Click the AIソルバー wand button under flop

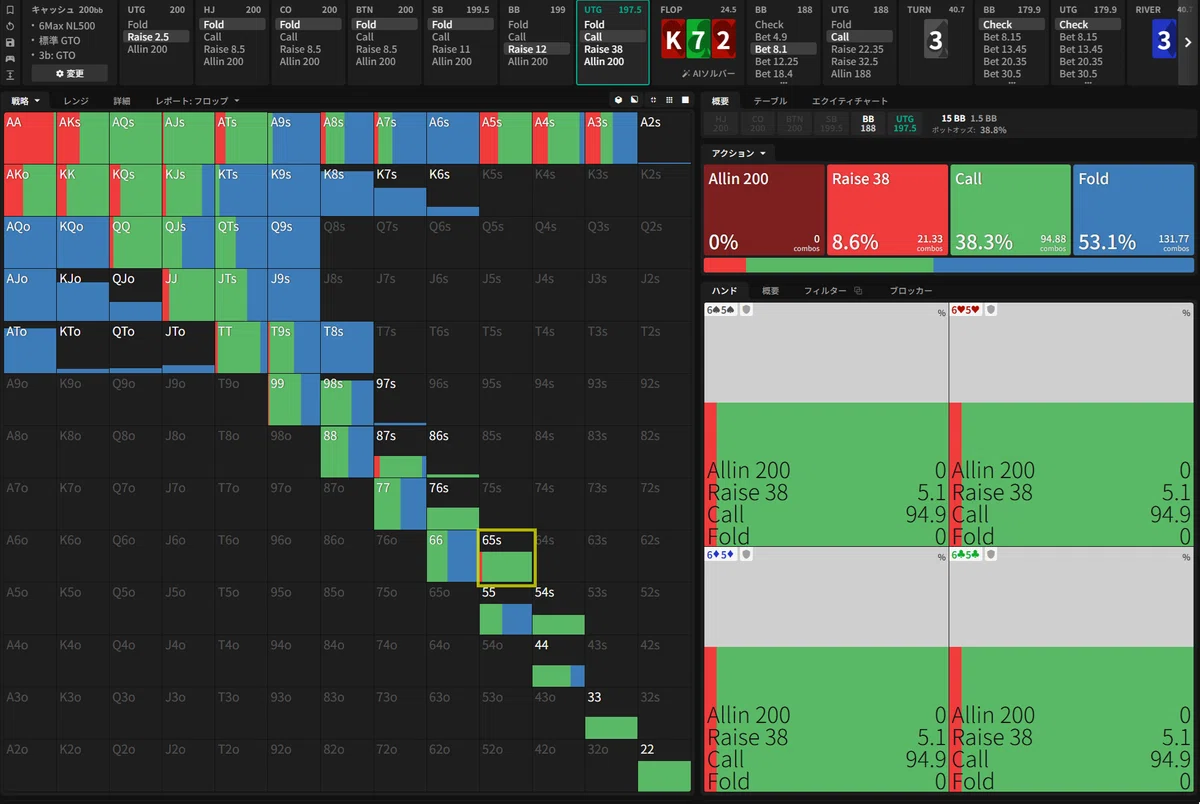[708, 74]
